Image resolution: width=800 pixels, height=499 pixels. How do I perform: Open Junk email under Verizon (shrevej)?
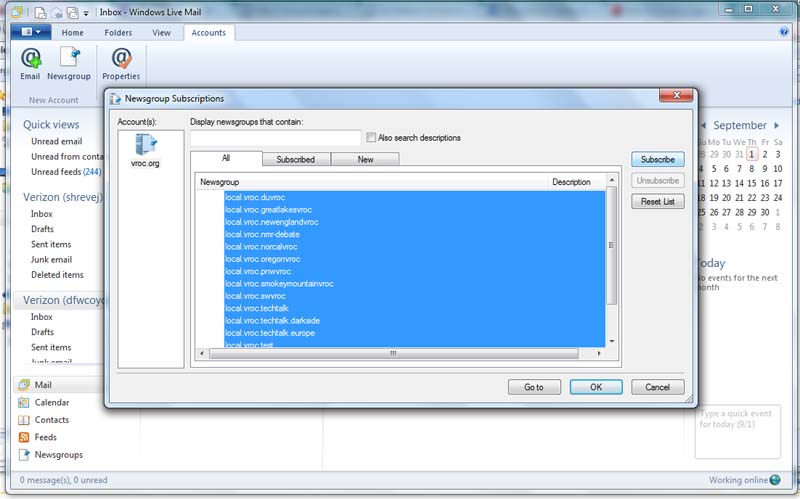click(52, 259)
